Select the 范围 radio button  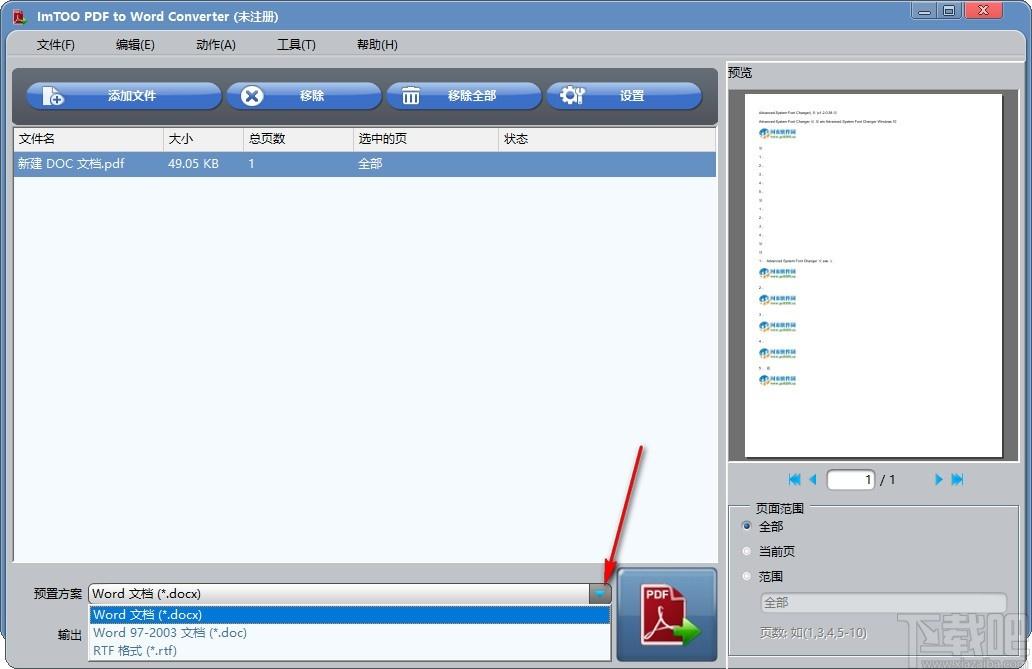tap(746, 576)
